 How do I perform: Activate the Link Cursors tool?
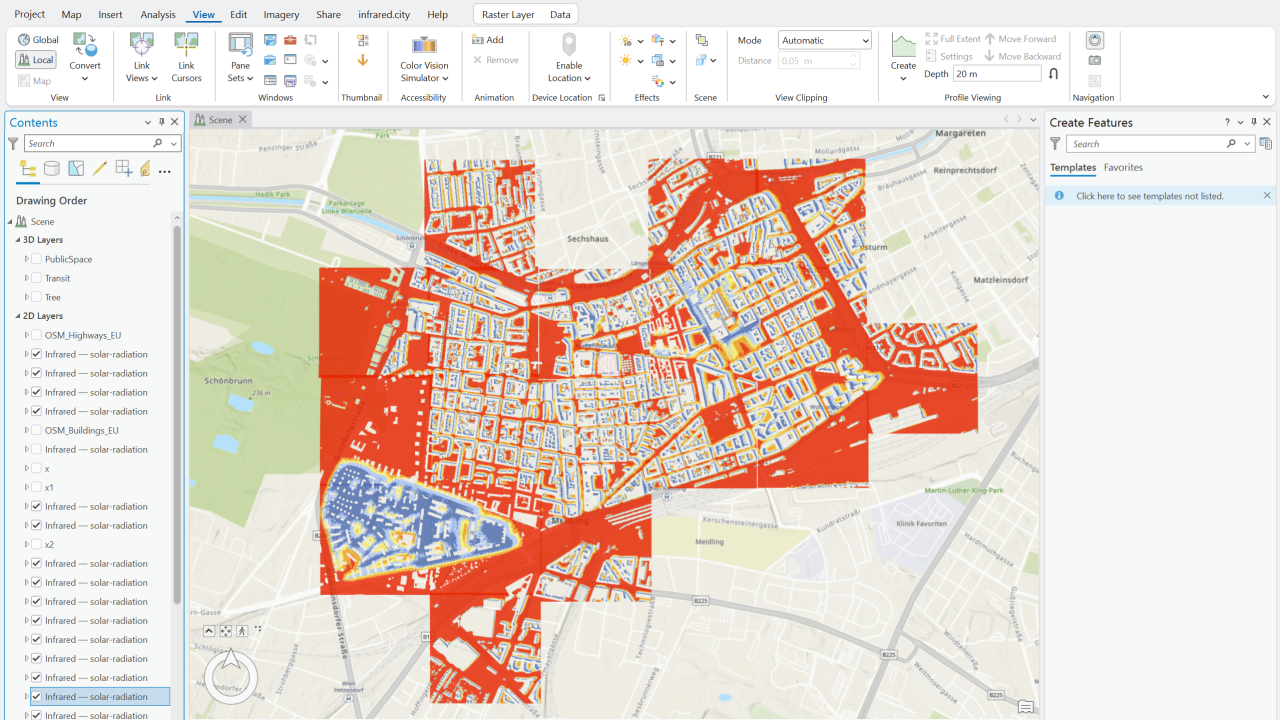point(186,57)
